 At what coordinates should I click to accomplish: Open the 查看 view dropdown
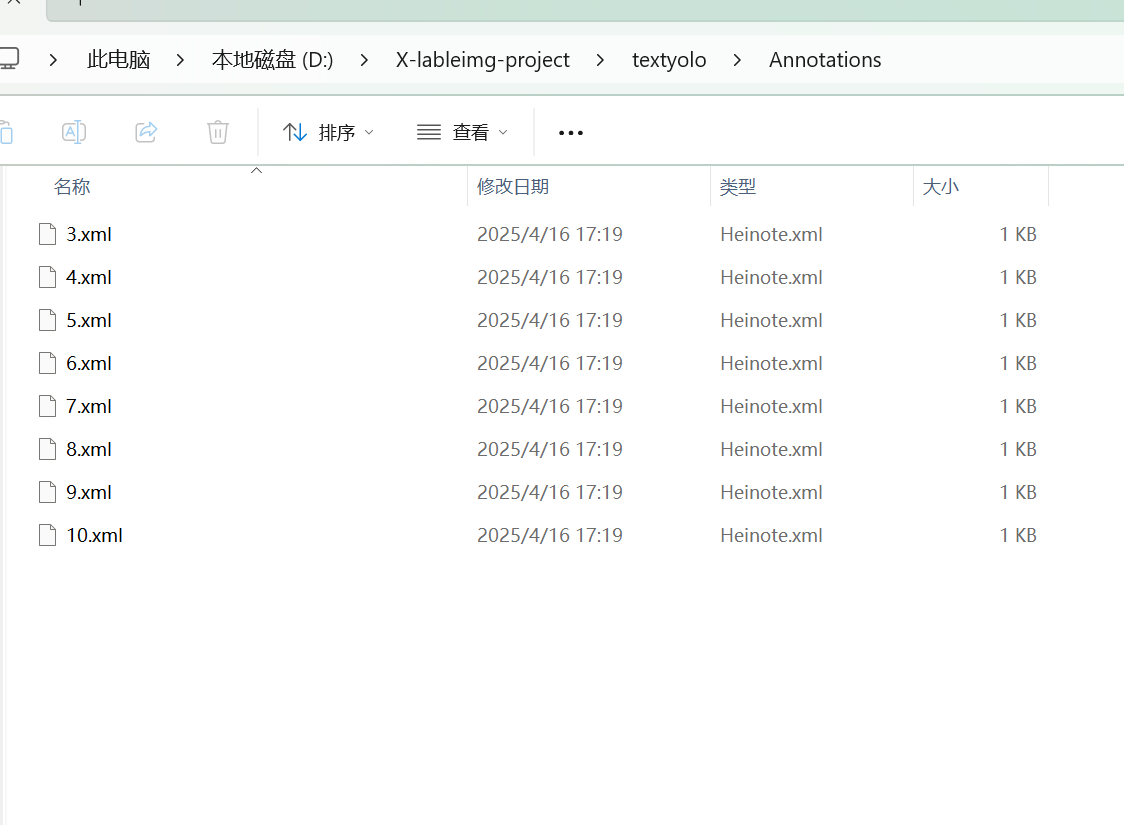tap(462, 132)
